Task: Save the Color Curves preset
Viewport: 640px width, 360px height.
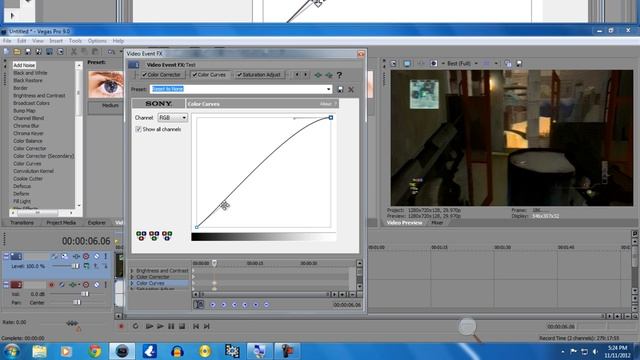Action: pyautogui.click(x=340, y=89)
